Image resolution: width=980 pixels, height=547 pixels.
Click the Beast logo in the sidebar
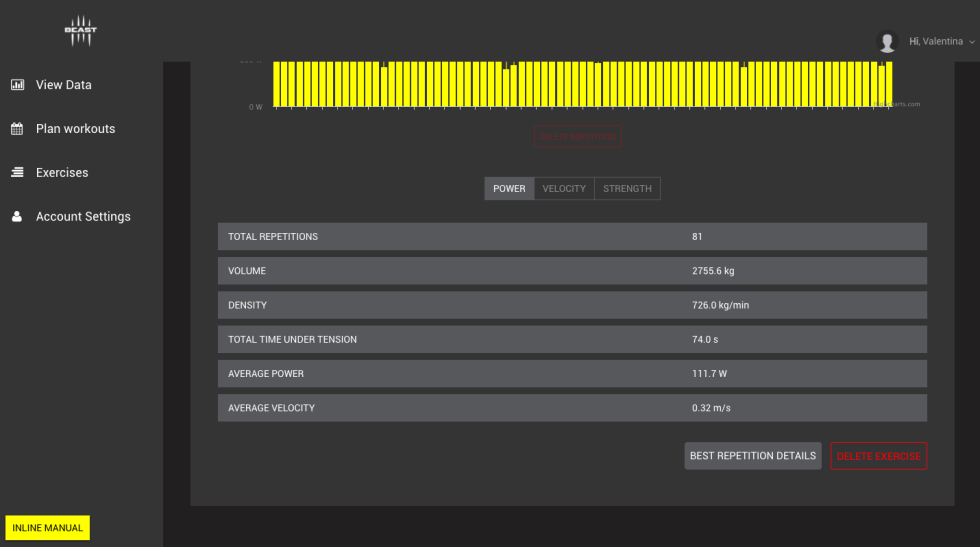pyautogui.click(x=81, y=32)
